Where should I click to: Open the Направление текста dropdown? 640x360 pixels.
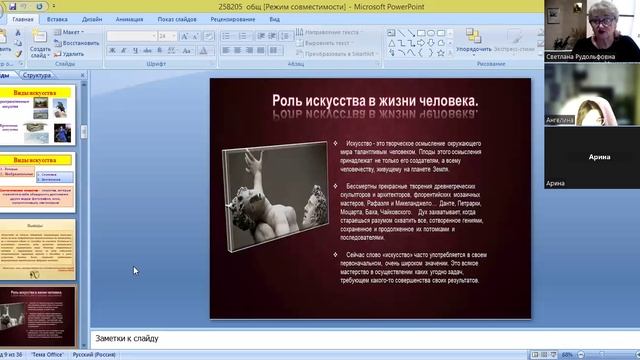(x=329, y=32)
